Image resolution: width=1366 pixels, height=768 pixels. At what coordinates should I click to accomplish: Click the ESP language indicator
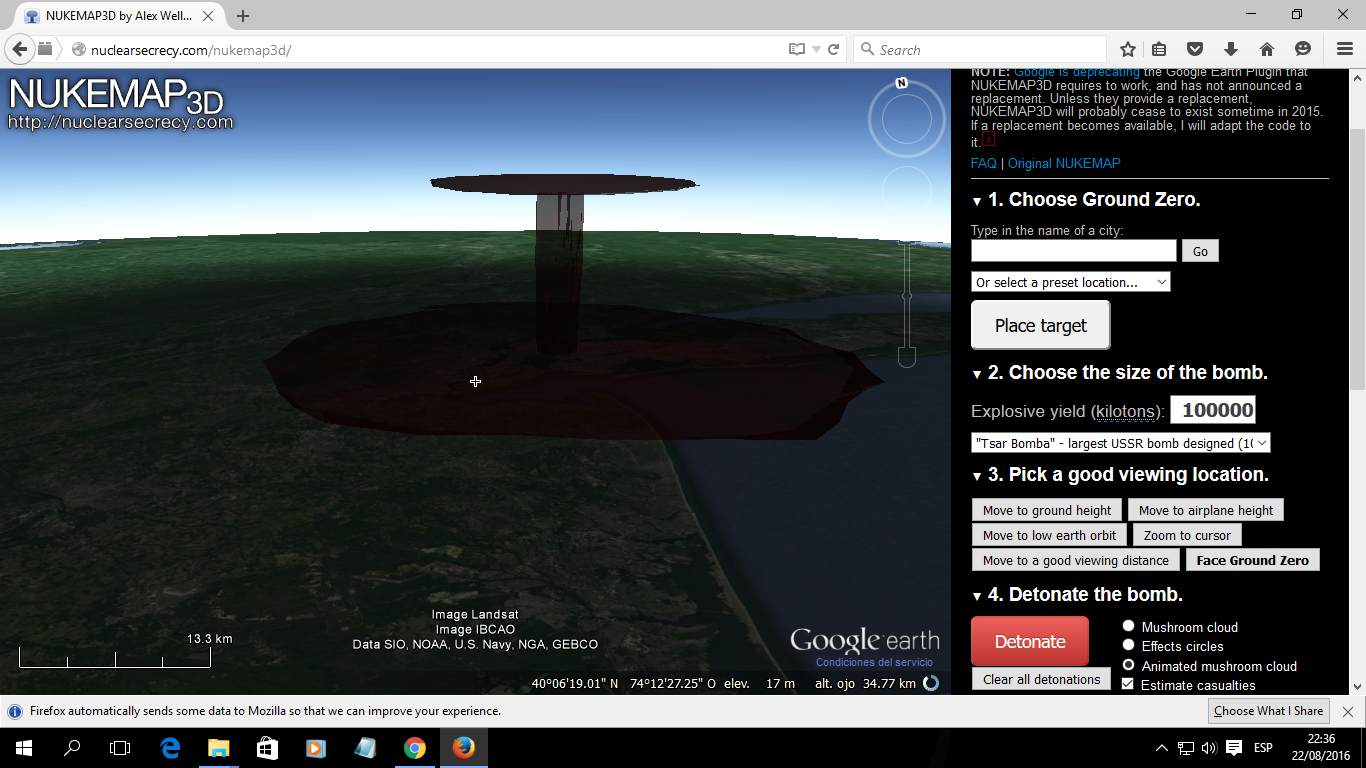tap(1263, 747)
